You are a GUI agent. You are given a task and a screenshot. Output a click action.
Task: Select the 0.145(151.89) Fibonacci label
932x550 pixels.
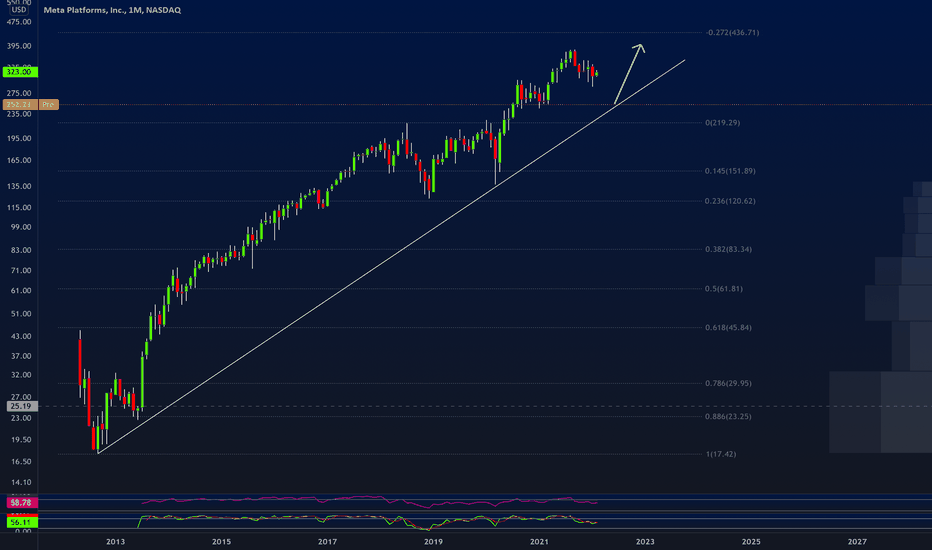(x=730, y=171)
